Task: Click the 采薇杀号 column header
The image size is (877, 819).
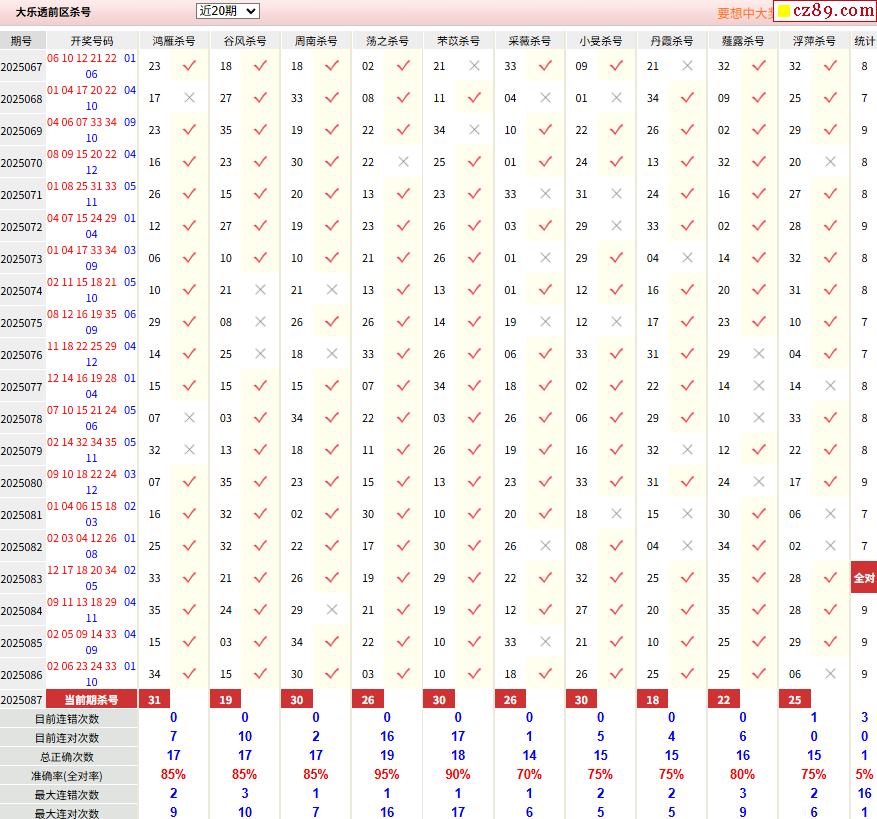Action: click(530, 41)
